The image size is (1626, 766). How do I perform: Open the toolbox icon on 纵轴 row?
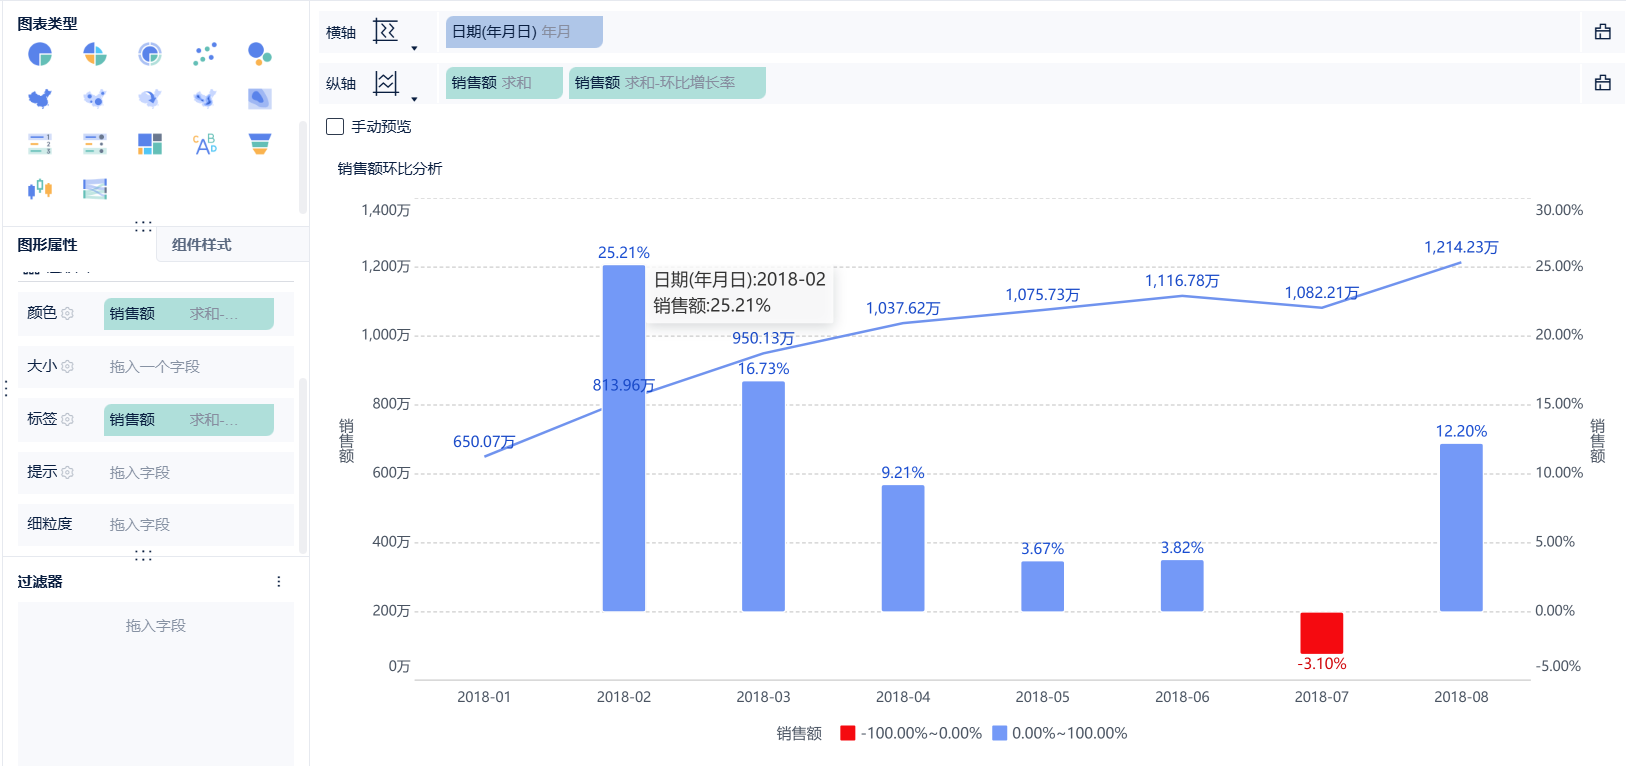[x=1603, y=83]
